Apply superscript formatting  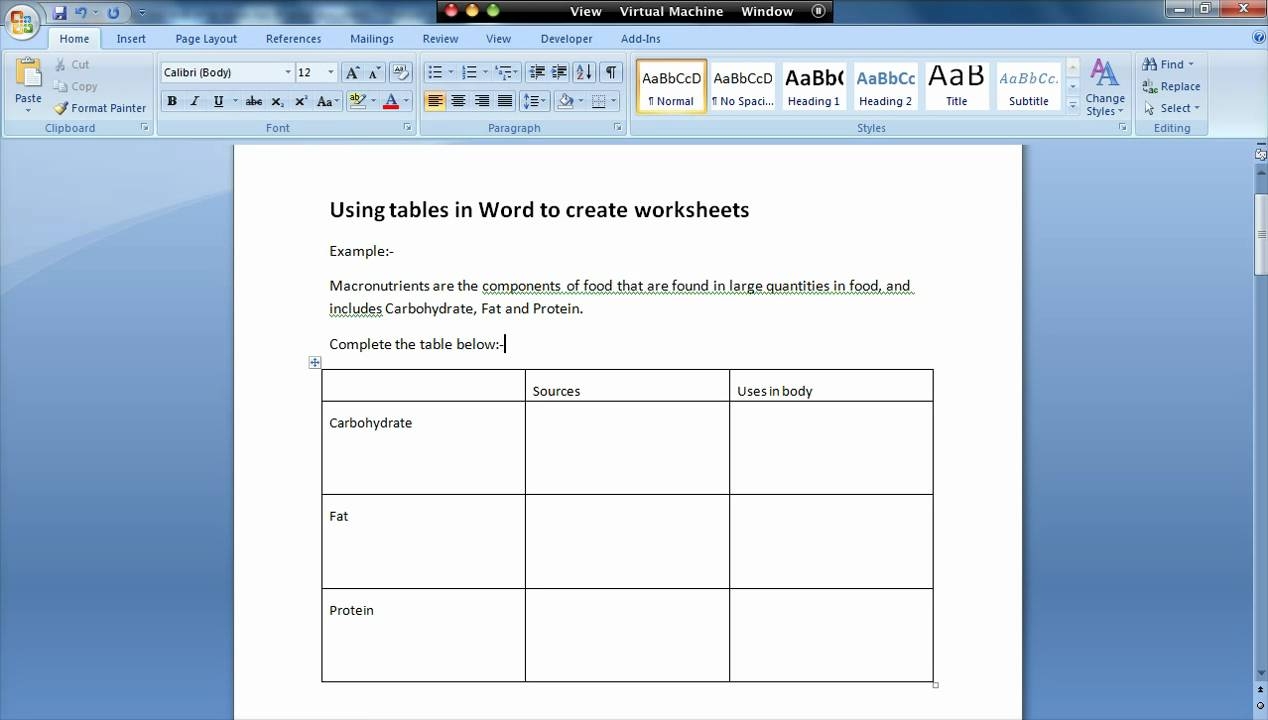pos(301,100)
